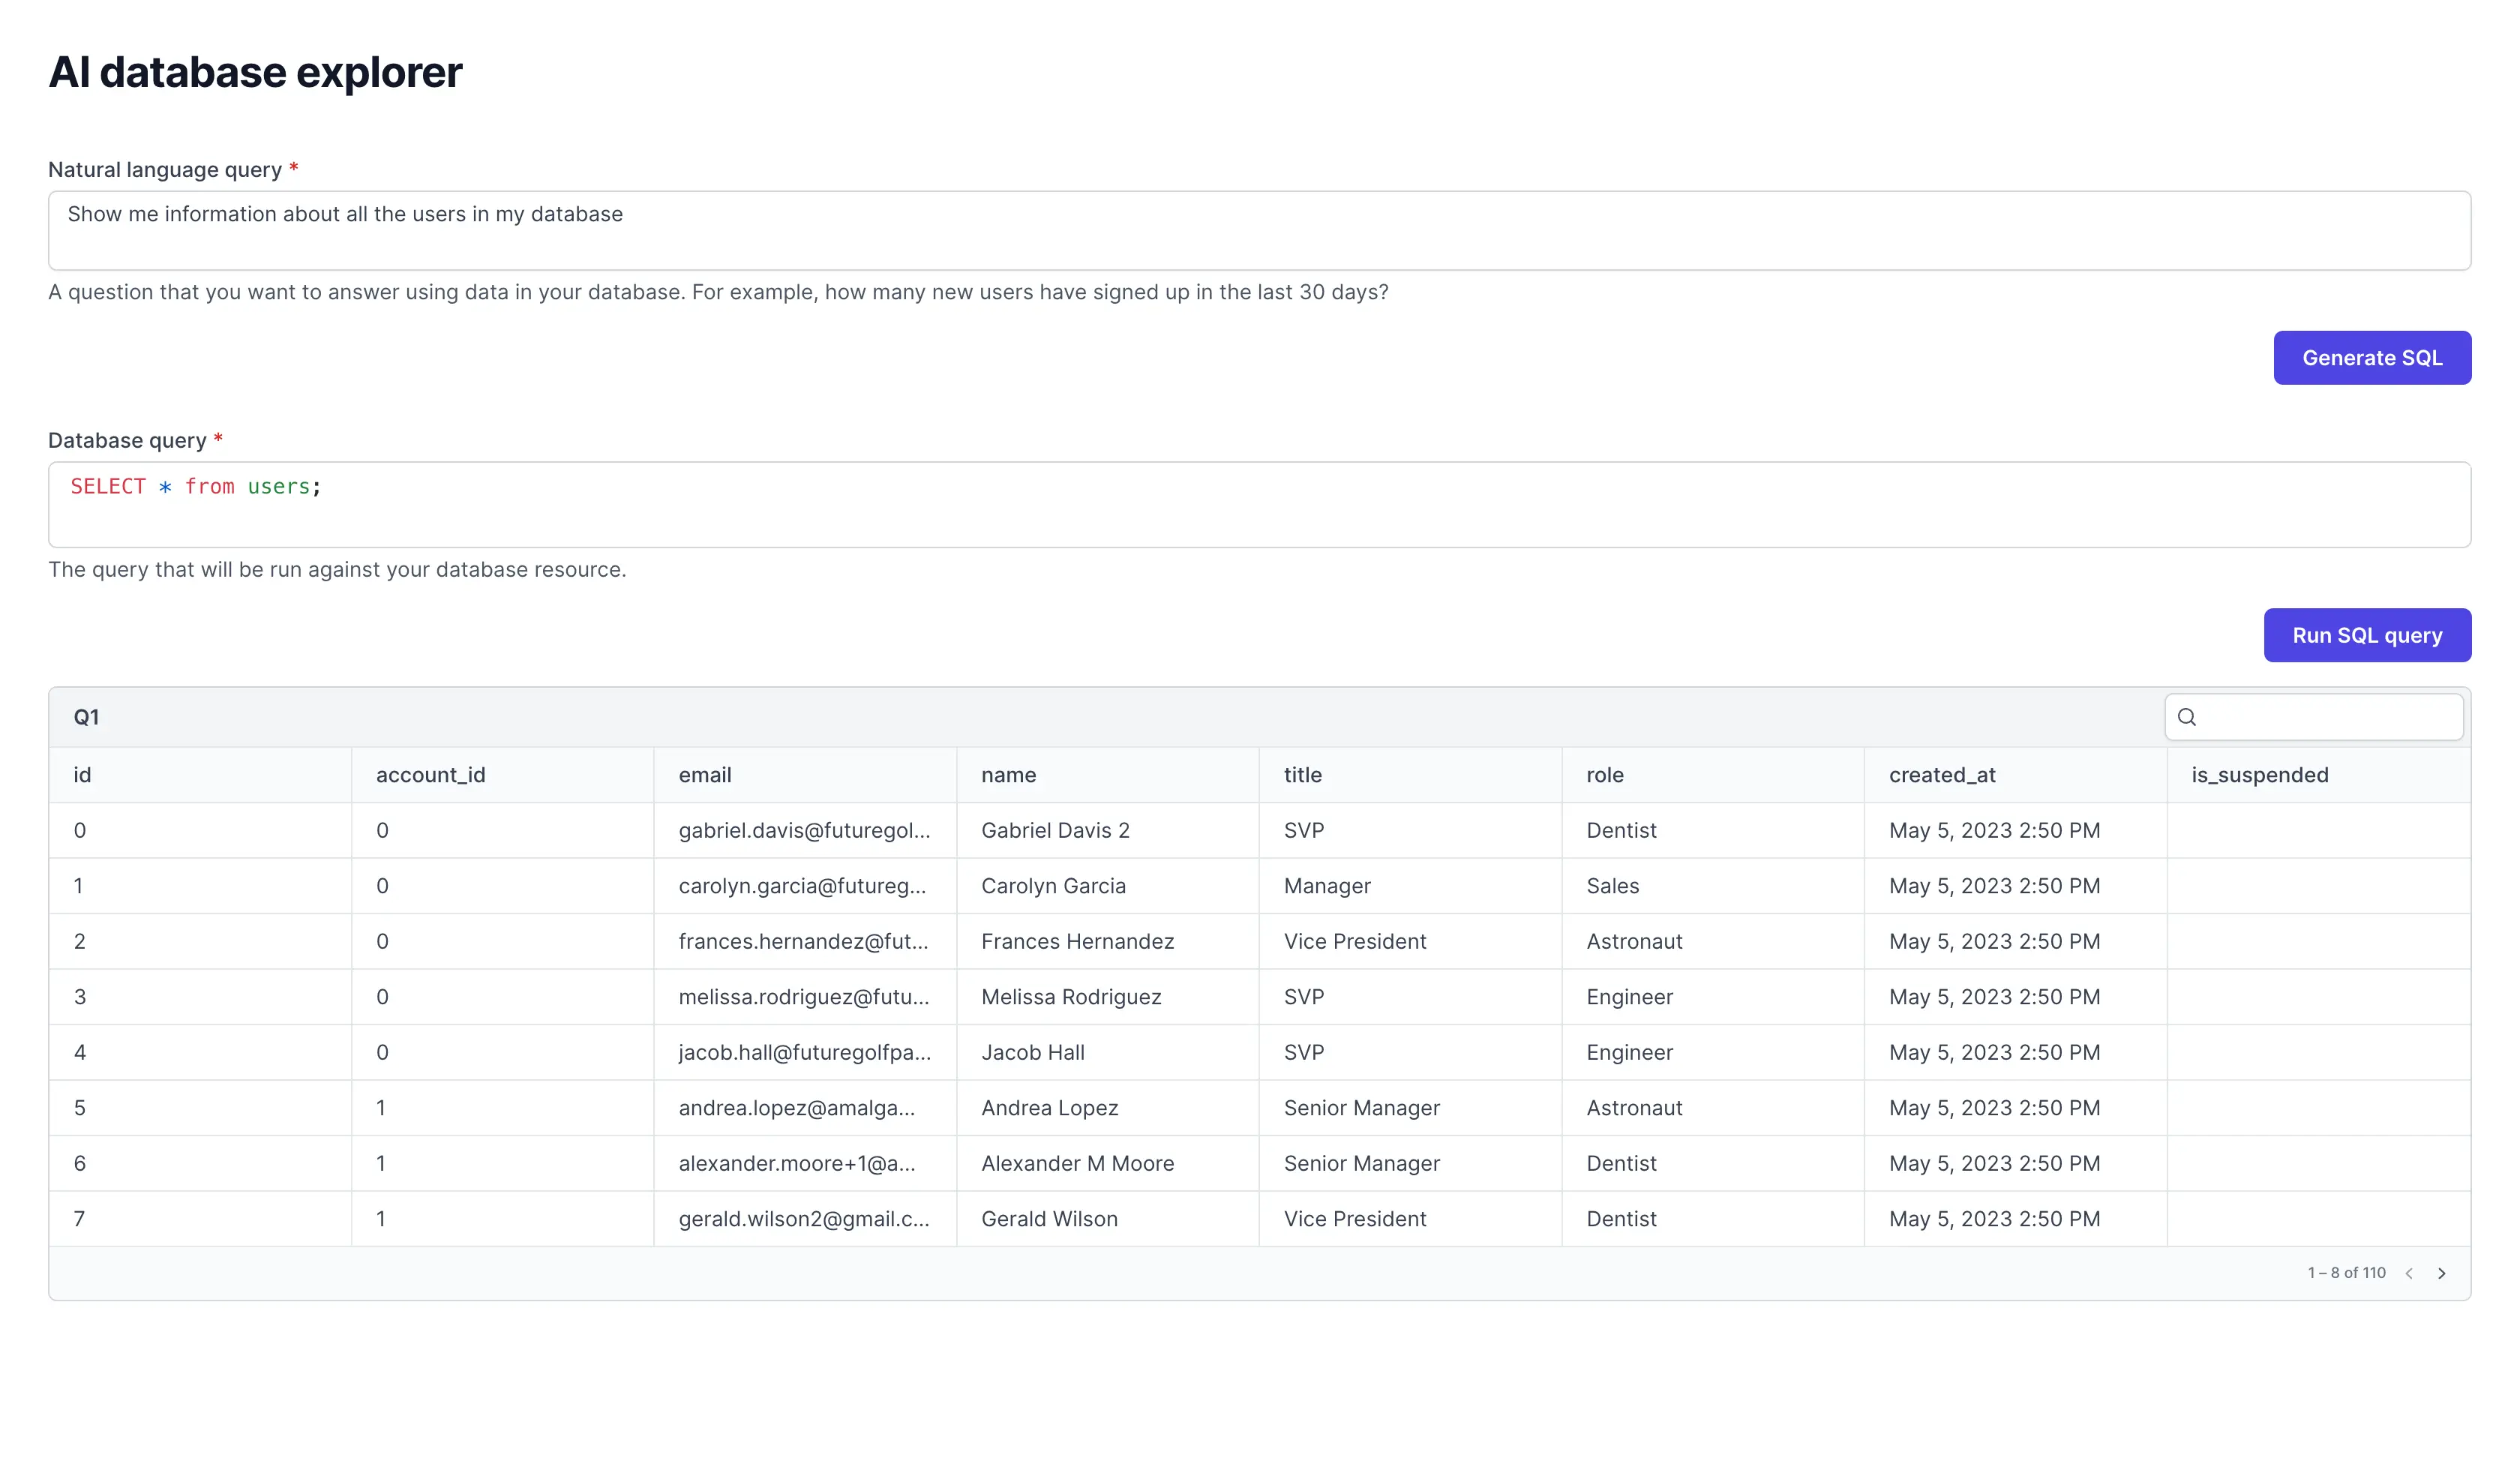Click the id cell showing 3
Viewport: 2520px width, 1473px height.
click(200, 997)
